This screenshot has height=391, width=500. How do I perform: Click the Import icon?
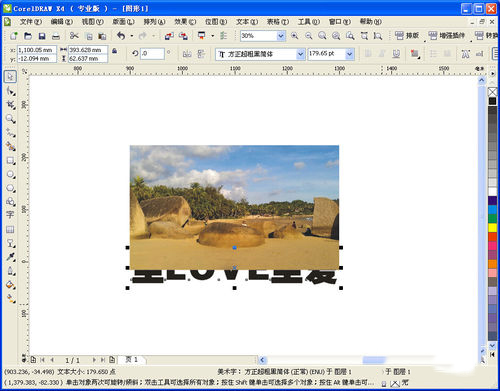click(169, 36)
